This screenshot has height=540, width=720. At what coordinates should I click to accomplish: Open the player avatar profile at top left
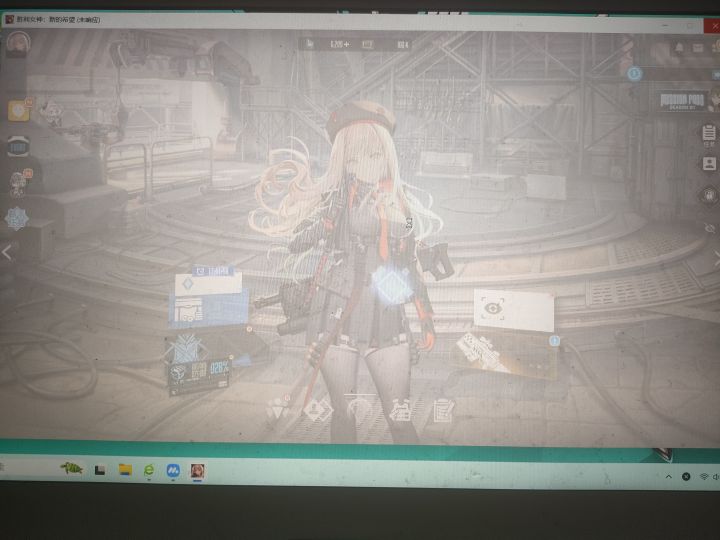(18, 44)
